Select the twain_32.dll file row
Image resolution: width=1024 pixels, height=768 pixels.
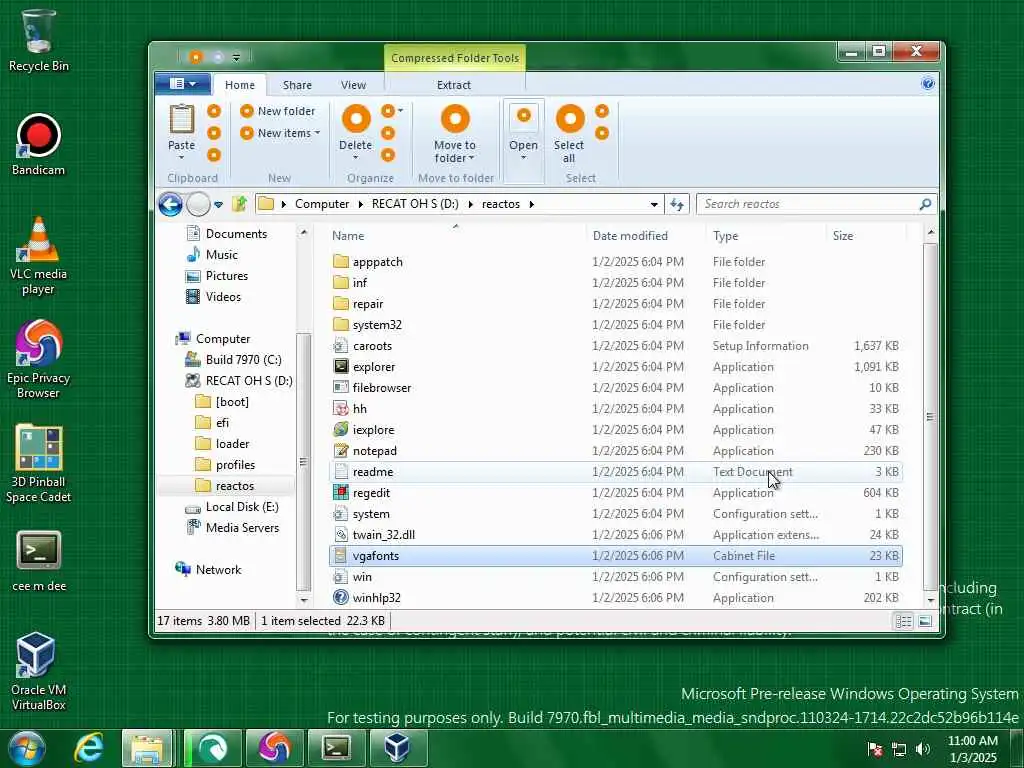[x=616, y=535]
